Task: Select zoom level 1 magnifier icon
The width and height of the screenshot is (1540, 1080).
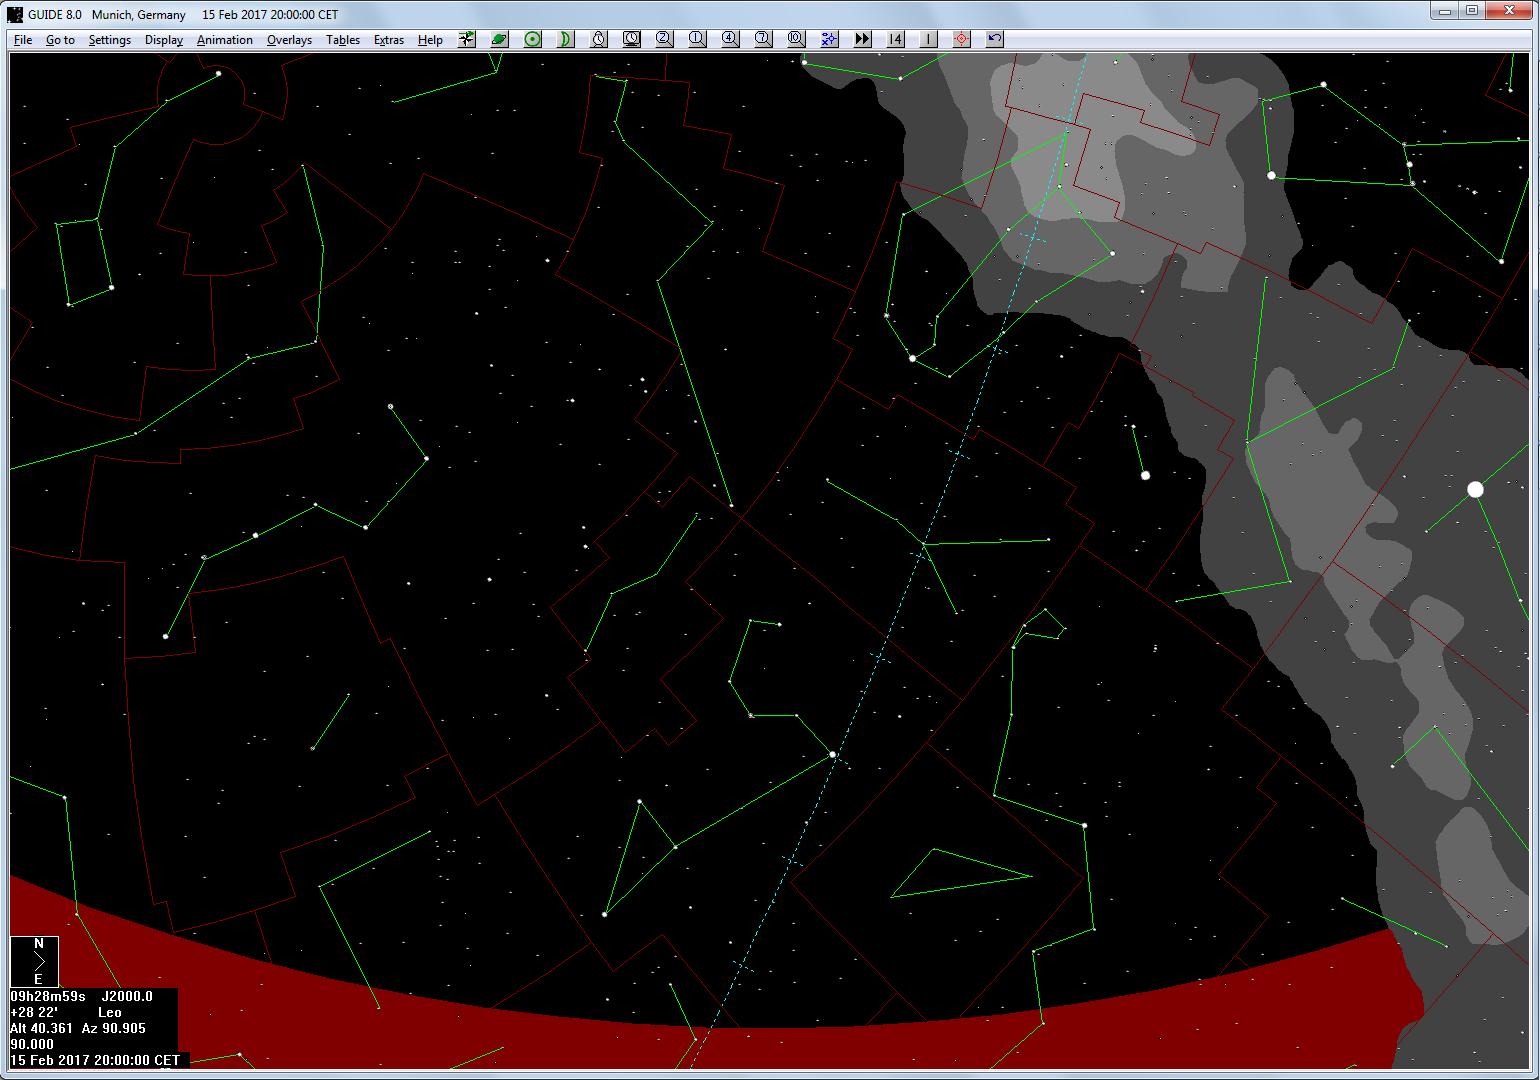Action: 698,39
